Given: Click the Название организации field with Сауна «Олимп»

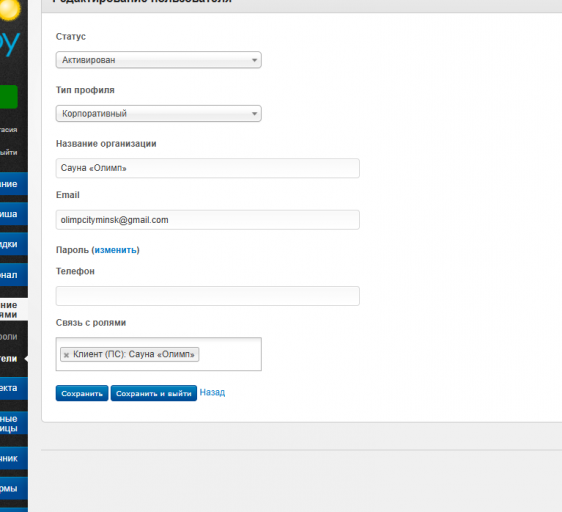Looking at the screenshot, I should pyautogui.click(x=208, y=168).
